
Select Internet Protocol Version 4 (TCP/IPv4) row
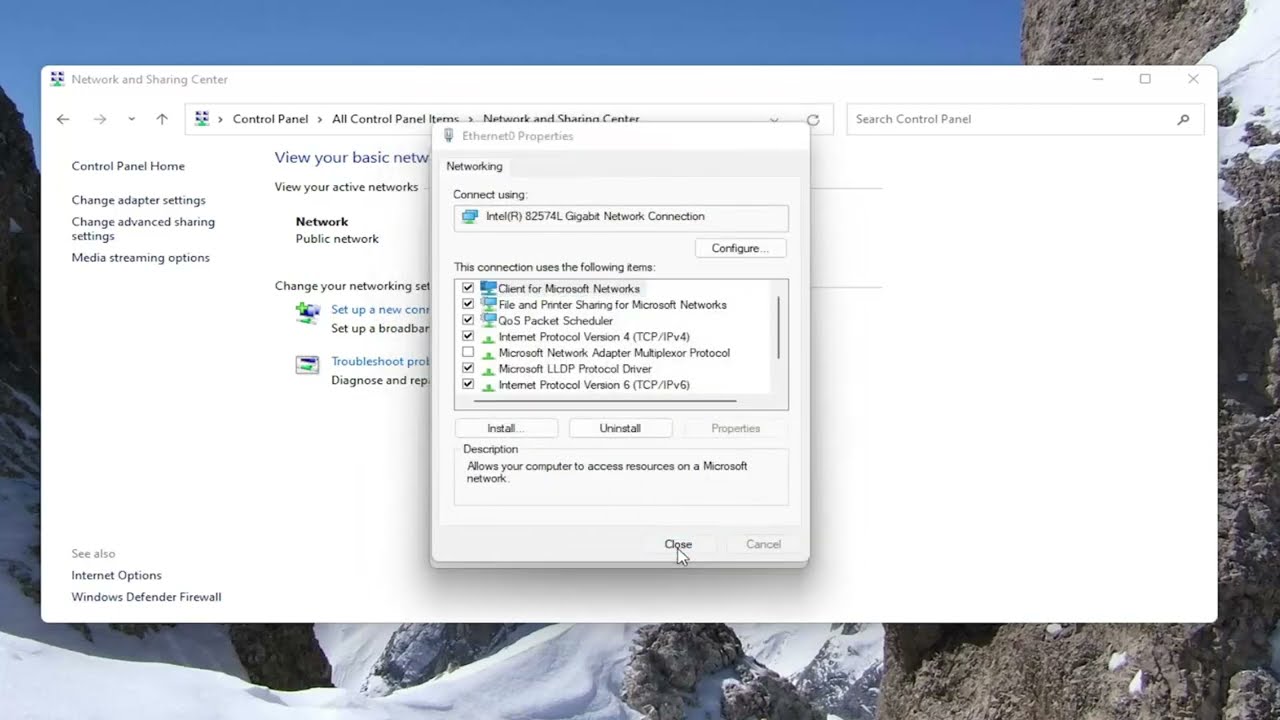[594, 337]
